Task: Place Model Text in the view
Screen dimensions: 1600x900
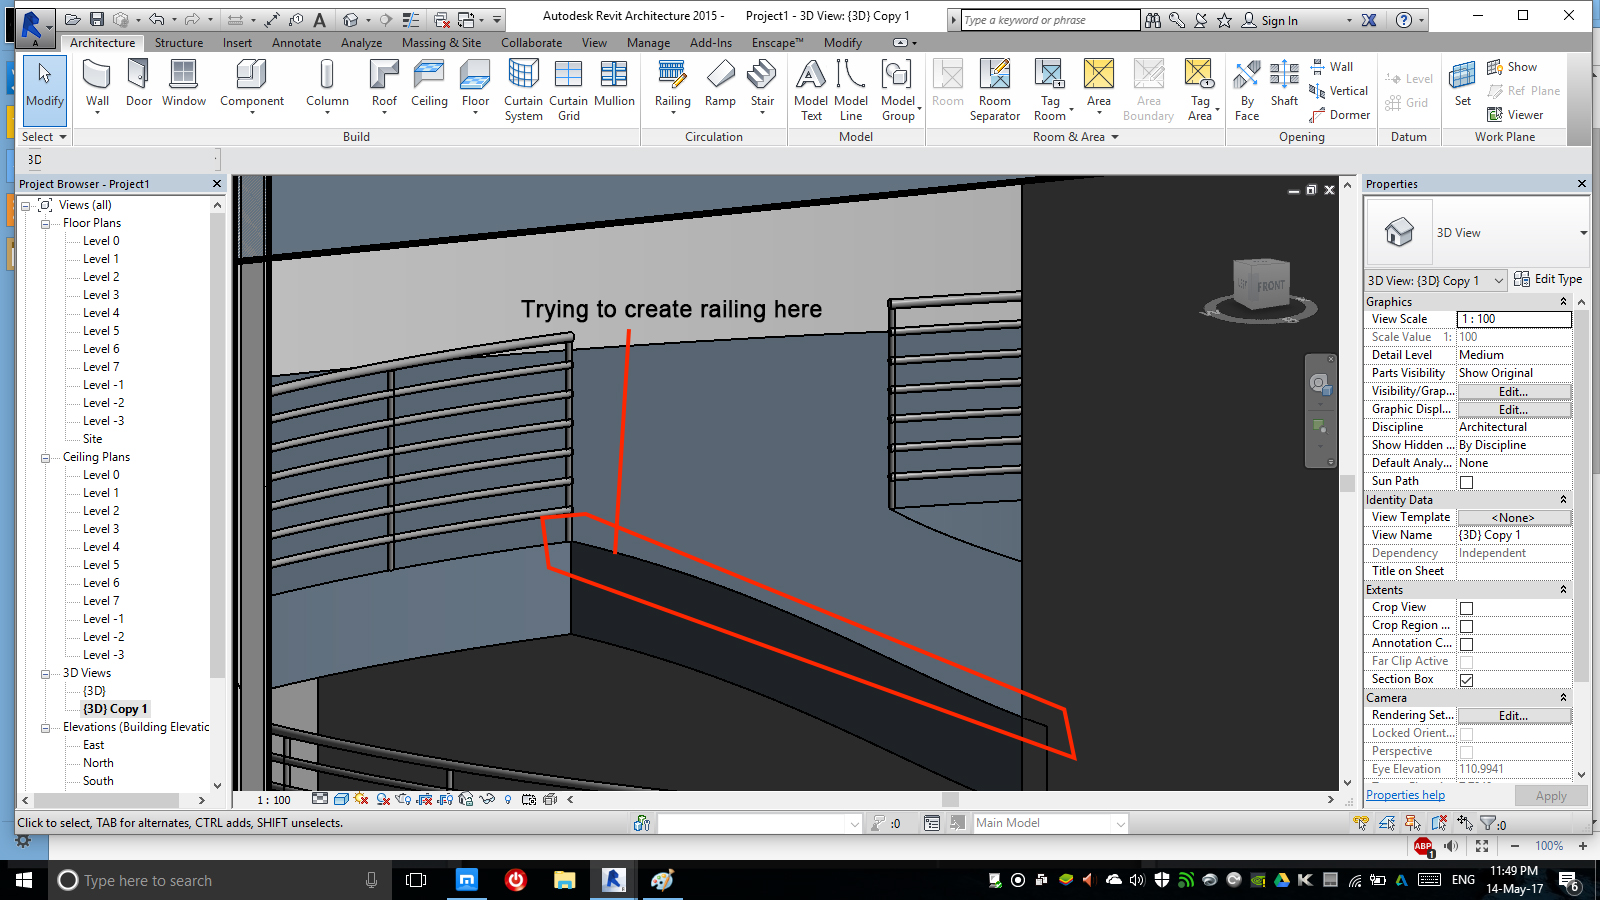Action: [x=811, y=88]
